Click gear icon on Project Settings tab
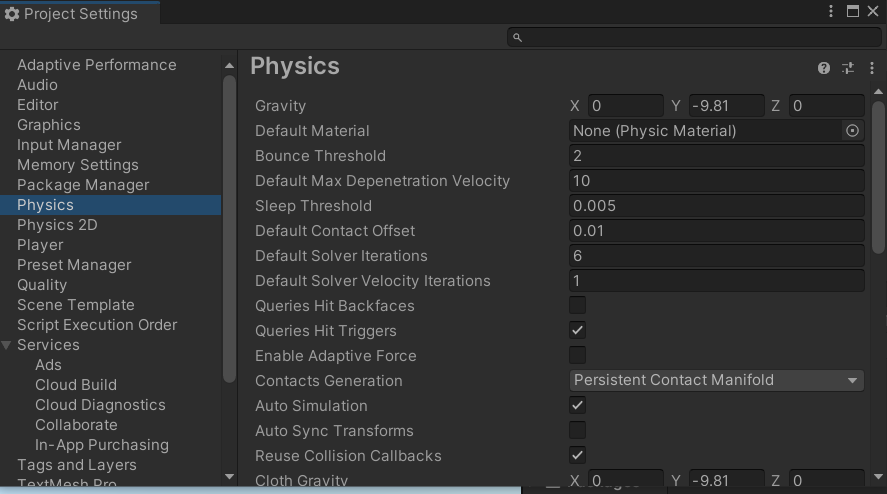The image size is (887, 494). point(12,14)
